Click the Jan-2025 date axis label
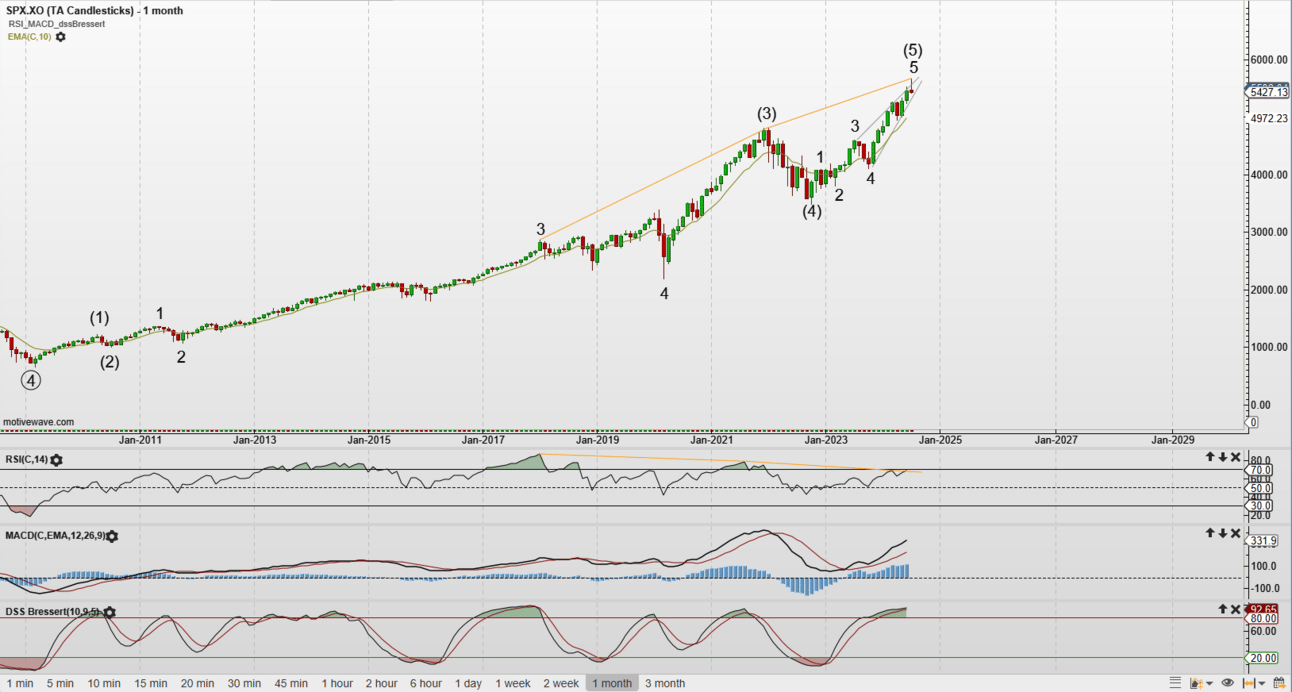The width and height of the screenshot is (1292, 692). [941, 439]
